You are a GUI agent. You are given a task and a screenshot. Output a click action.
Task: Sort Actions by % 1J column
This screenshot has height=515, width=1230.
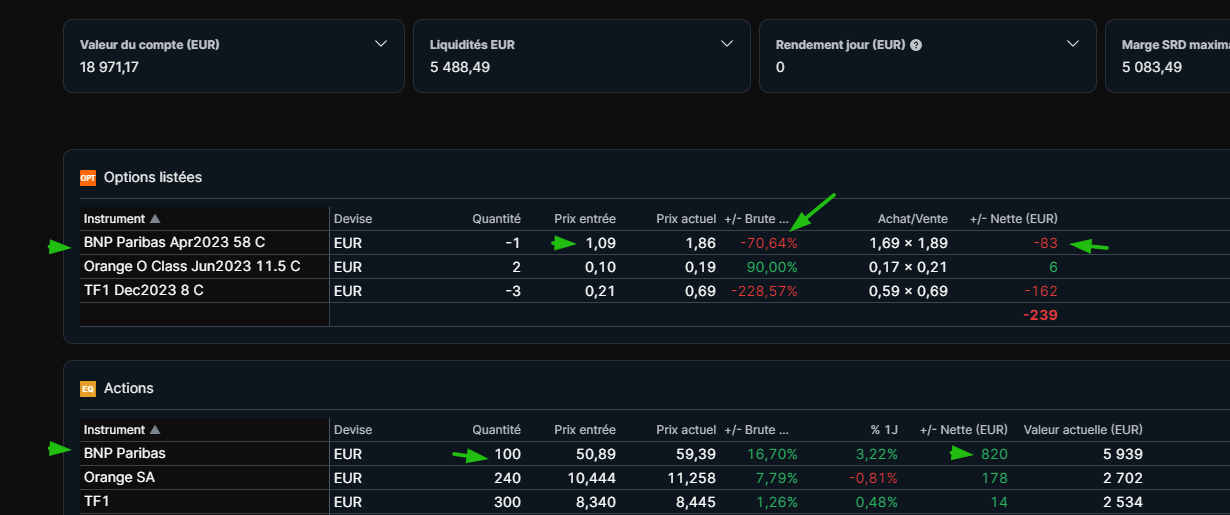884,430
